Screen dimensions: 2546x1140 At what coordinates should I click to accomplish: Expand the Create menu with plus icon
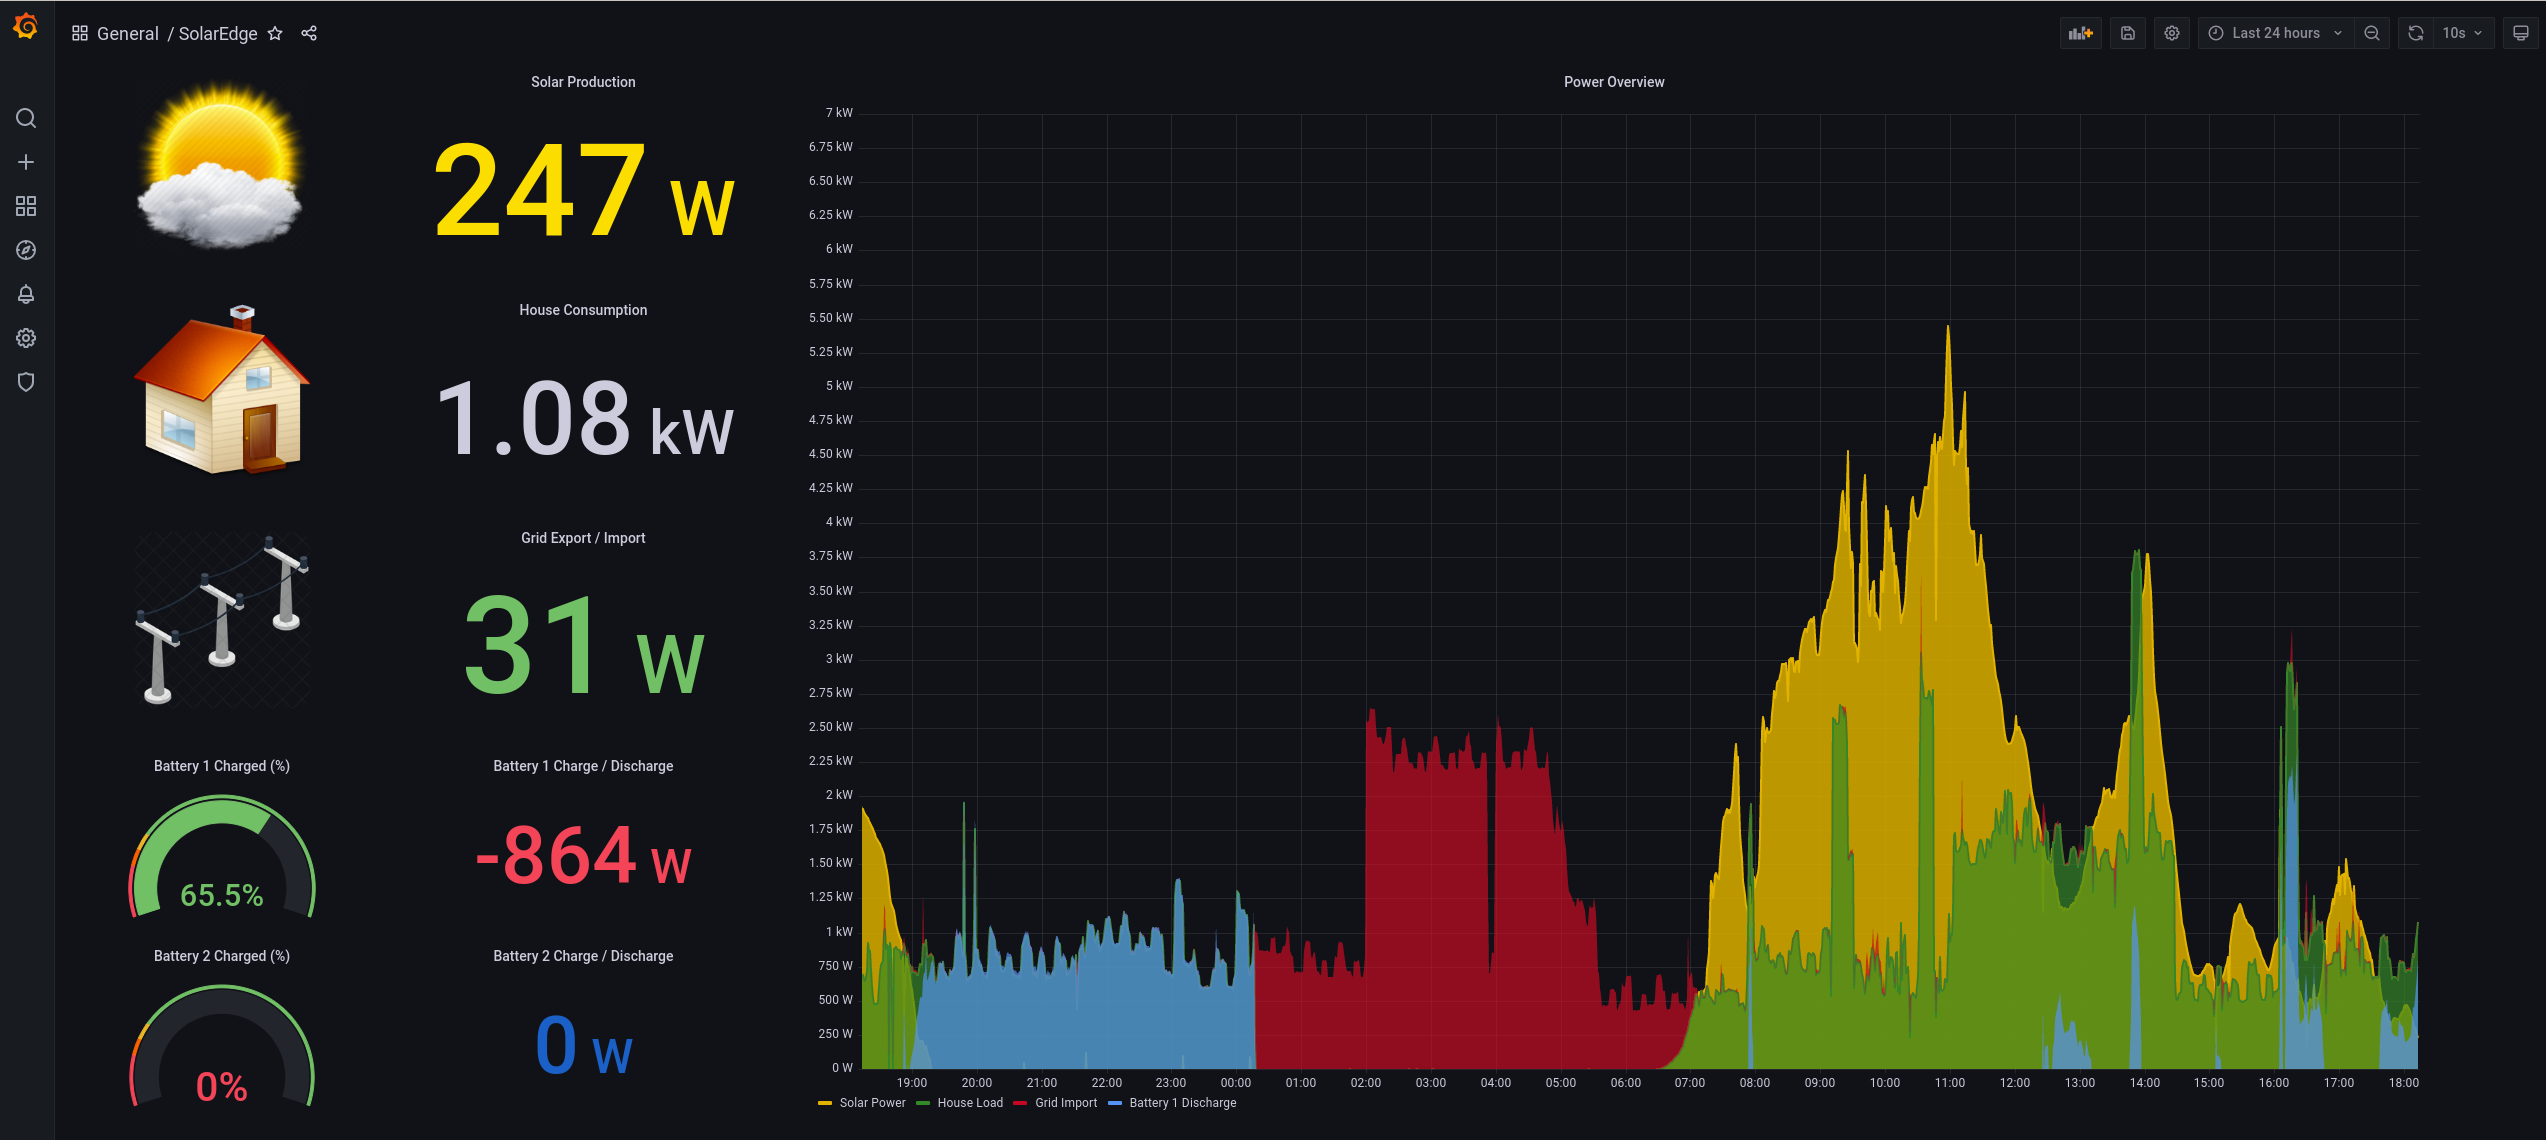(x=25, y=161)
